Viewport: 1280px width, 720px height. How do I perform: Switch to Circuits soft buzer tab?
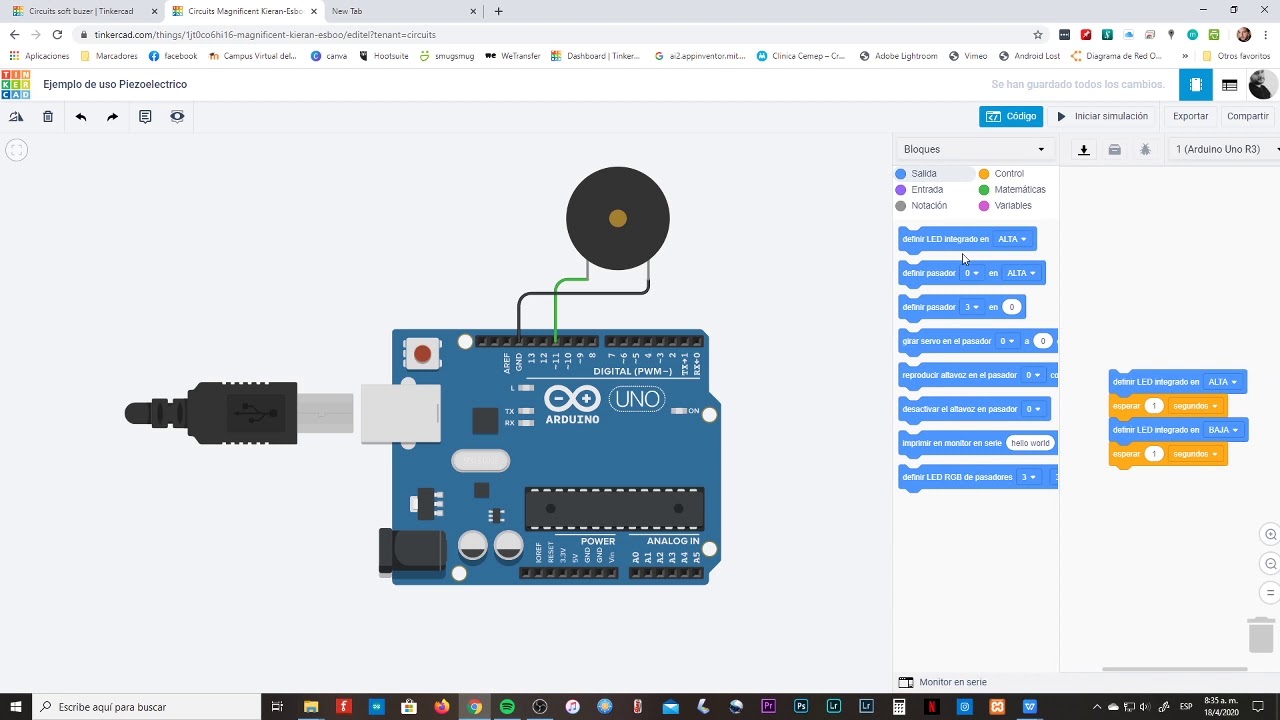pyautogui.click(x=80, y=11)
